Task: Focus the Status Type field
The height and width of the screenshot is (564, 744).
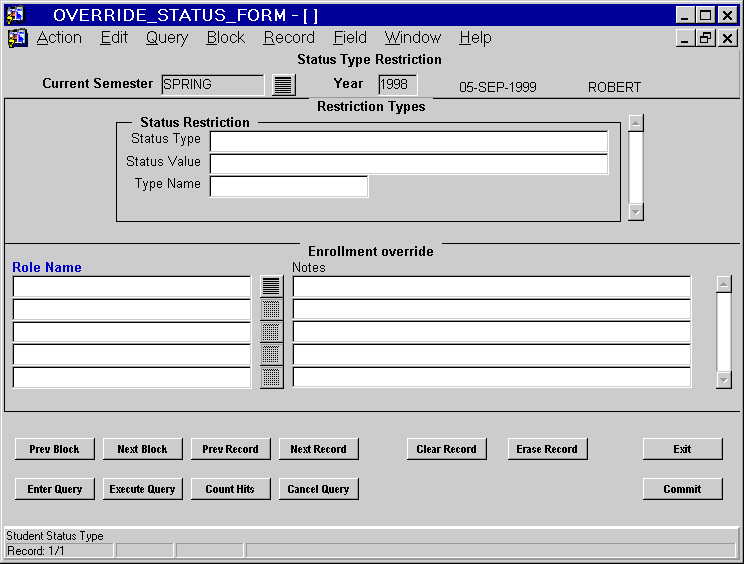Action: tap(409, 141)
